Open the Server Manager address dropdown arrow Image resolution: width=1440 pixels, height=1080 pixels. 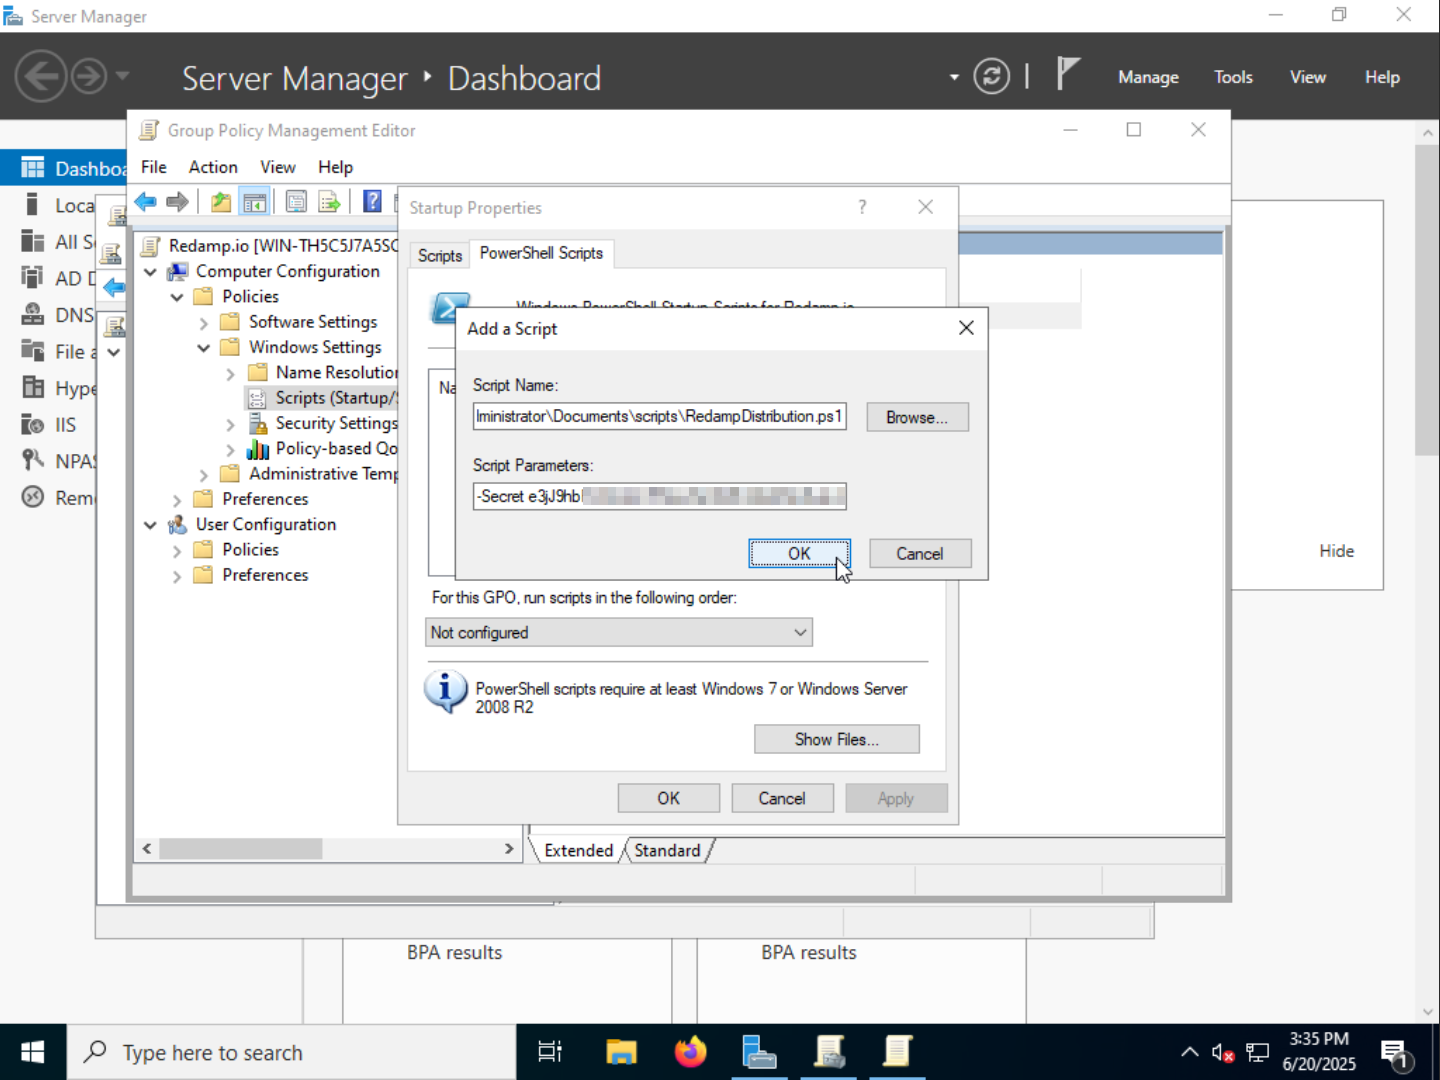coord(953,77)
